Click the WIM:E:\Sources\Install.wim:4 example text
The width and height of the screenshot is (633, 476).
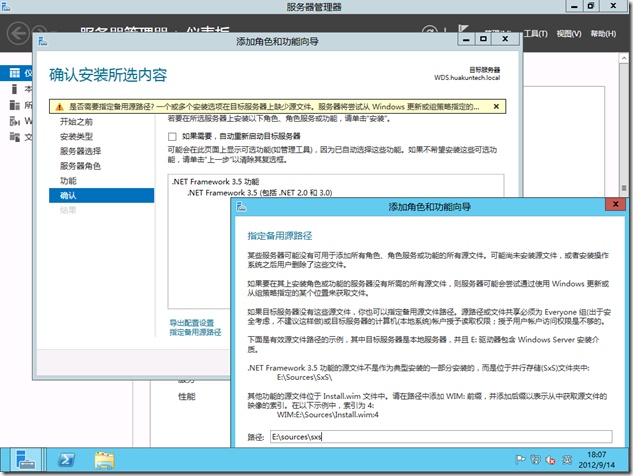pyautogui.click(x=328, y=415)
